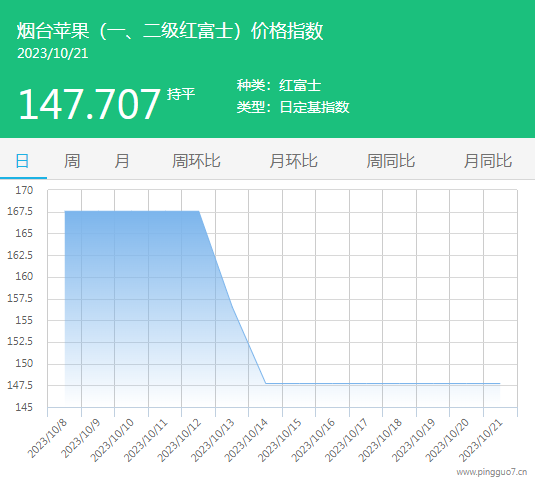The height and width of the screenshot is (482, 535).
Task: Click the chart title 烟台苹果价格指数
Action: click(170, 31)
